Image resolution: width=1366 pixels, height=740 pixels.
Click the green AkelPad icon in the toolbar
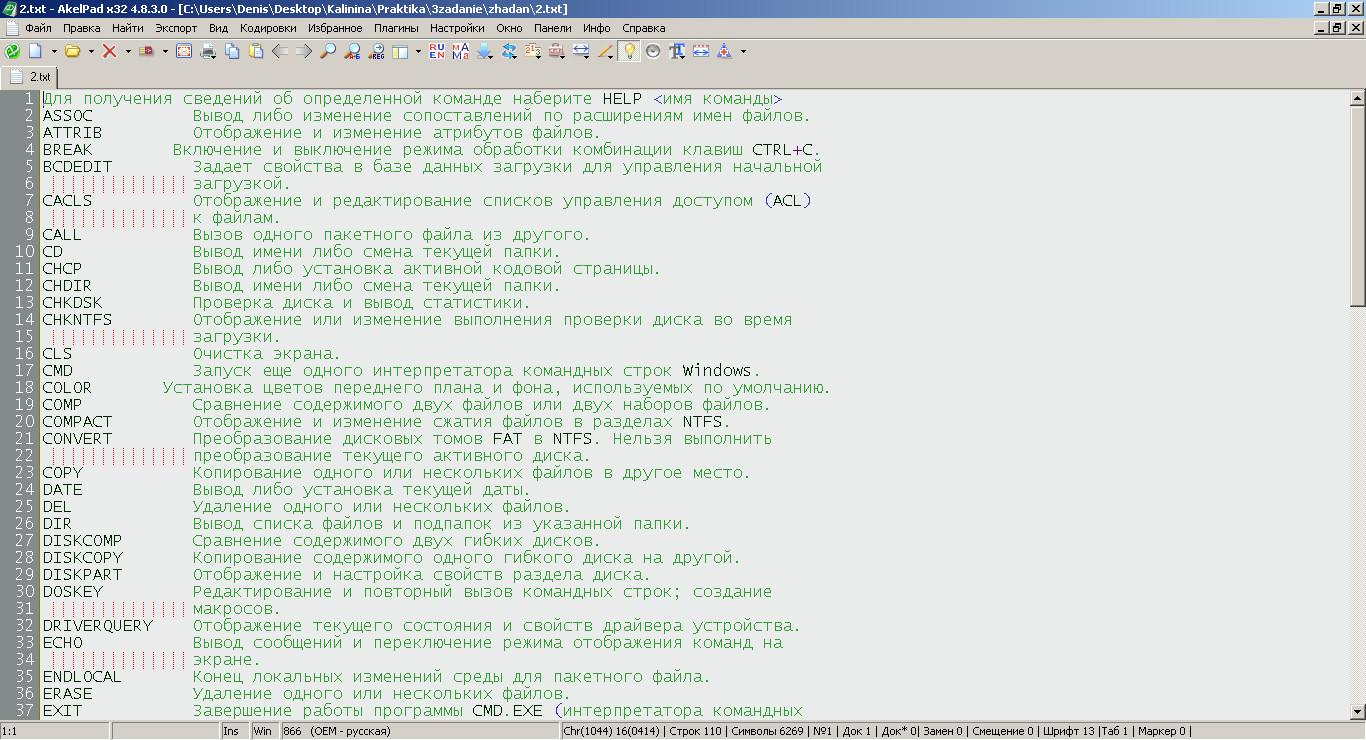click(12, 51)
